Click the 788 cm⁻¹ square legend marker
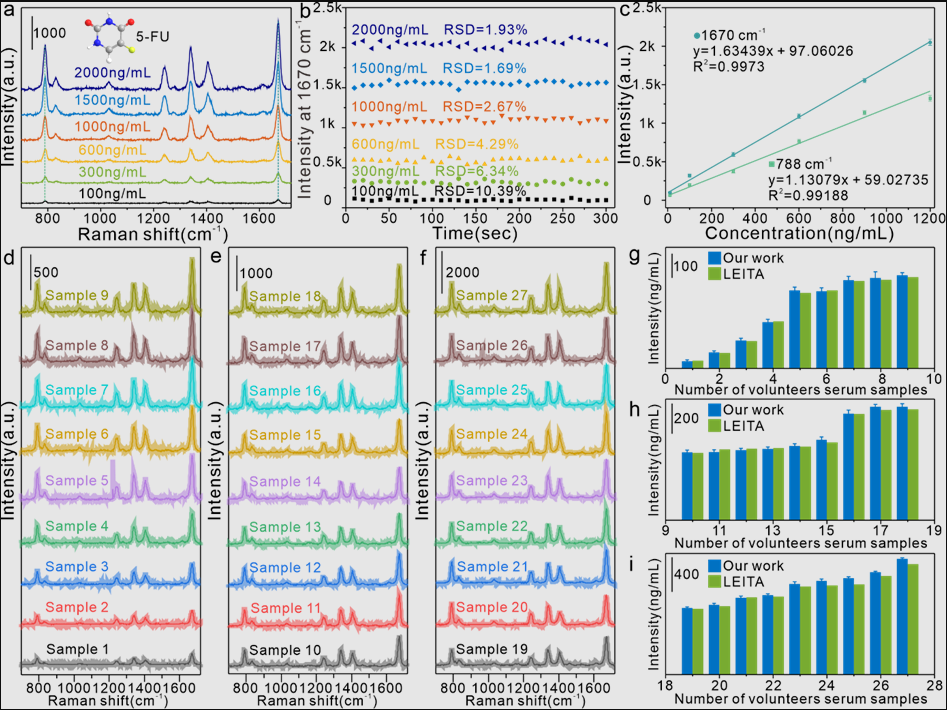Viewport: 947px width, 710px height. pos(771,164)
